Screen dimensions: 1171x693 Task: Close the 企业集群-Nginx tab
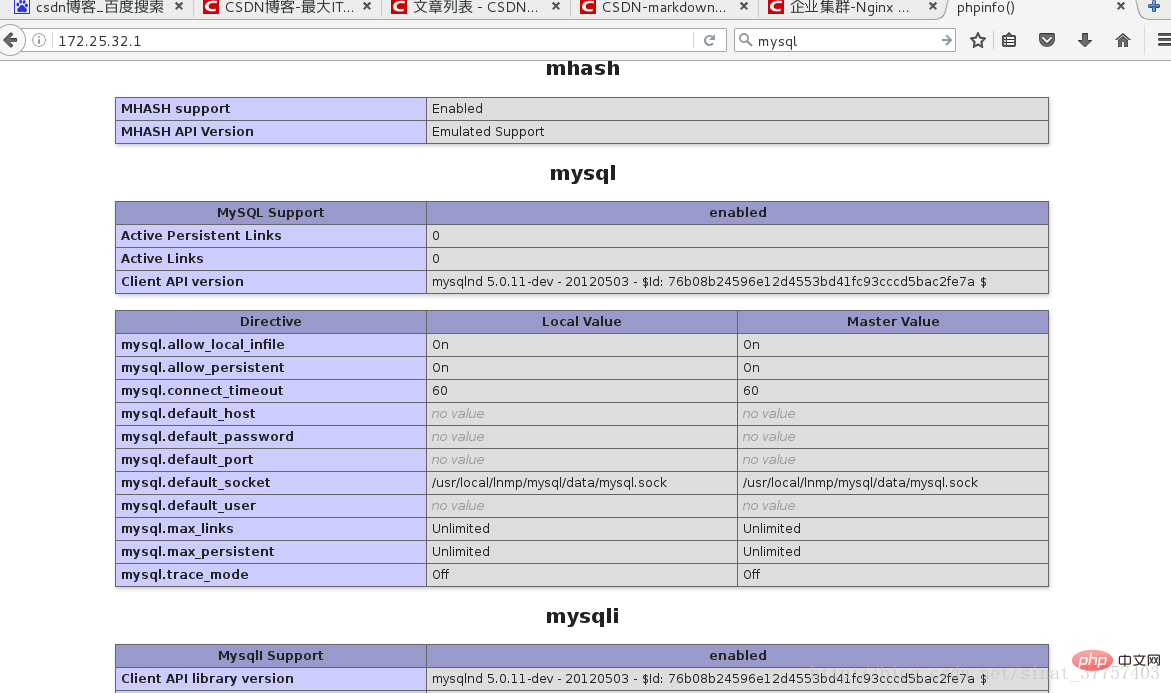click(933, 7)
